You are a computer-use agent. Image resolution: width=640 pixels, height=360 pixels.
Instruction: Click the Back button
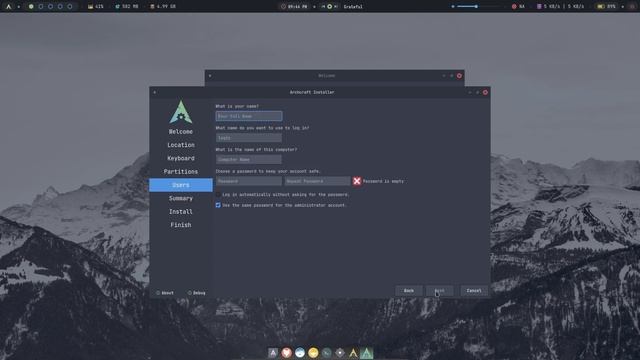pyautogui.click(x=409, y=291)
